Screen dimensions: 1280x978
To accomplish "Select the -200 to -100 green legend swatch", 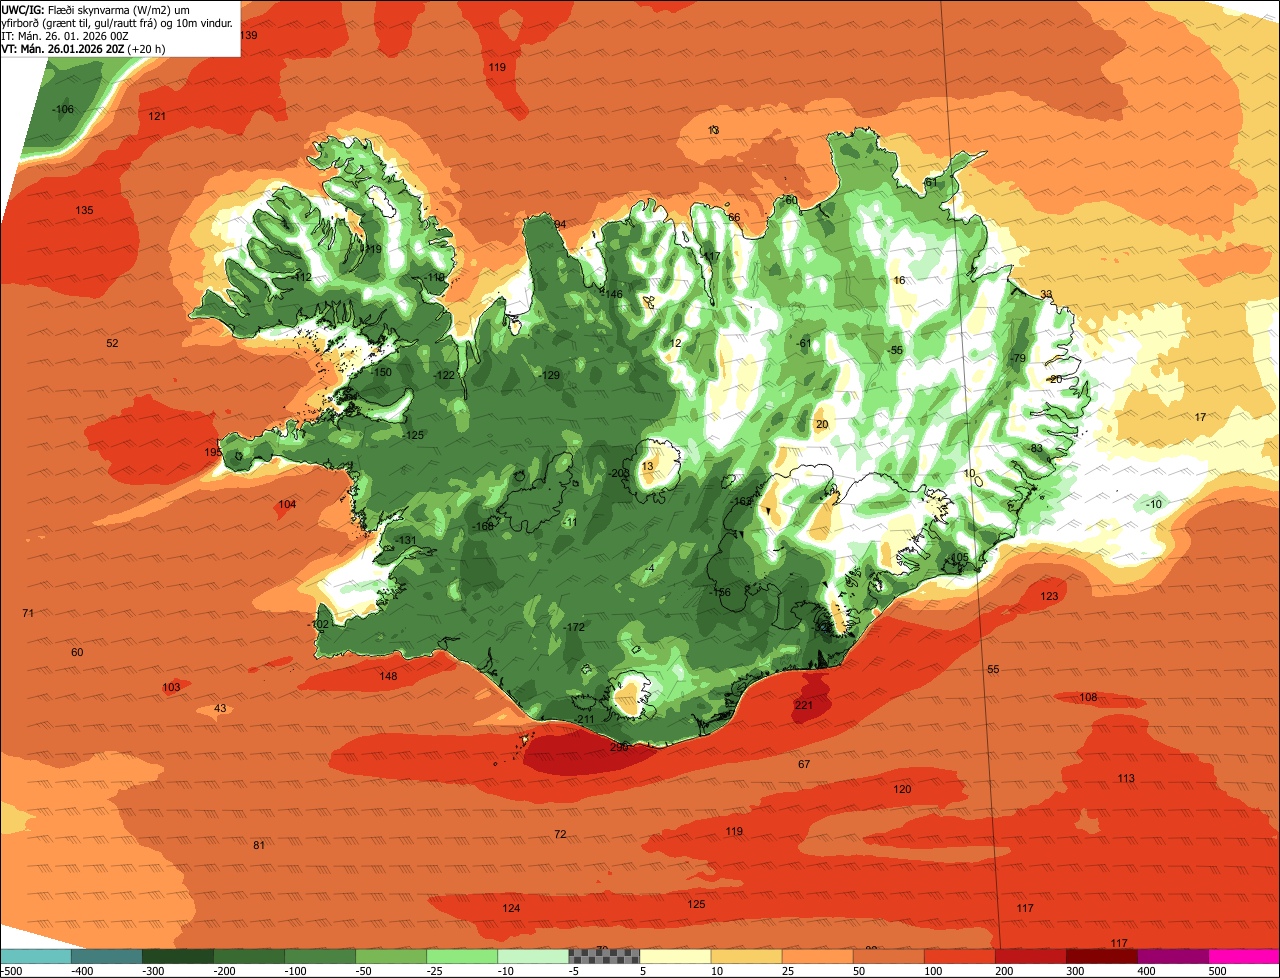I will pyautogui.click(x=248, y=956).
